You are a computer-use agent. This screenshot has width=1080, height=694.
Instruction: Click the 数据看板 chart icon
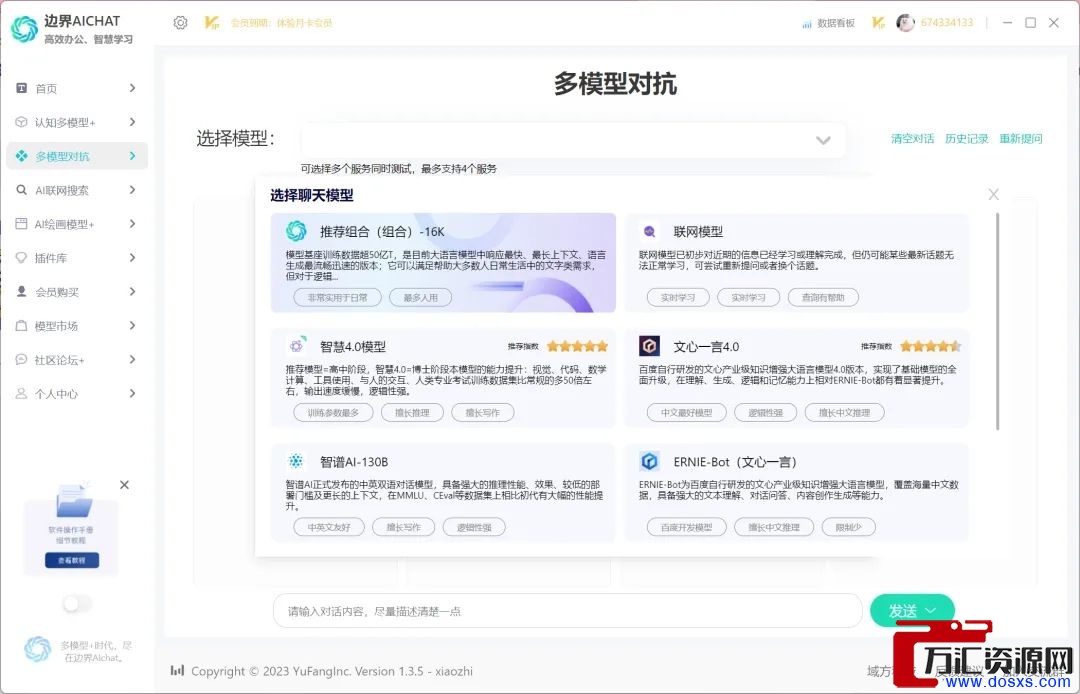pos(807,23)
